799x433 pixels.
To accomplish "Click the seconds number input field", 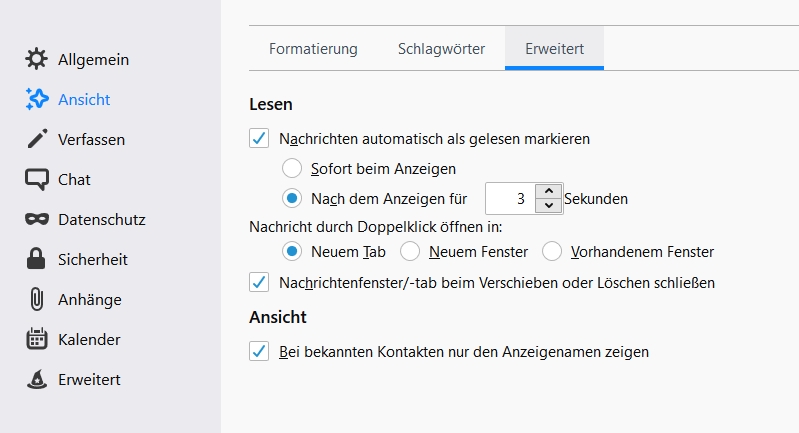I will (510, 198).
